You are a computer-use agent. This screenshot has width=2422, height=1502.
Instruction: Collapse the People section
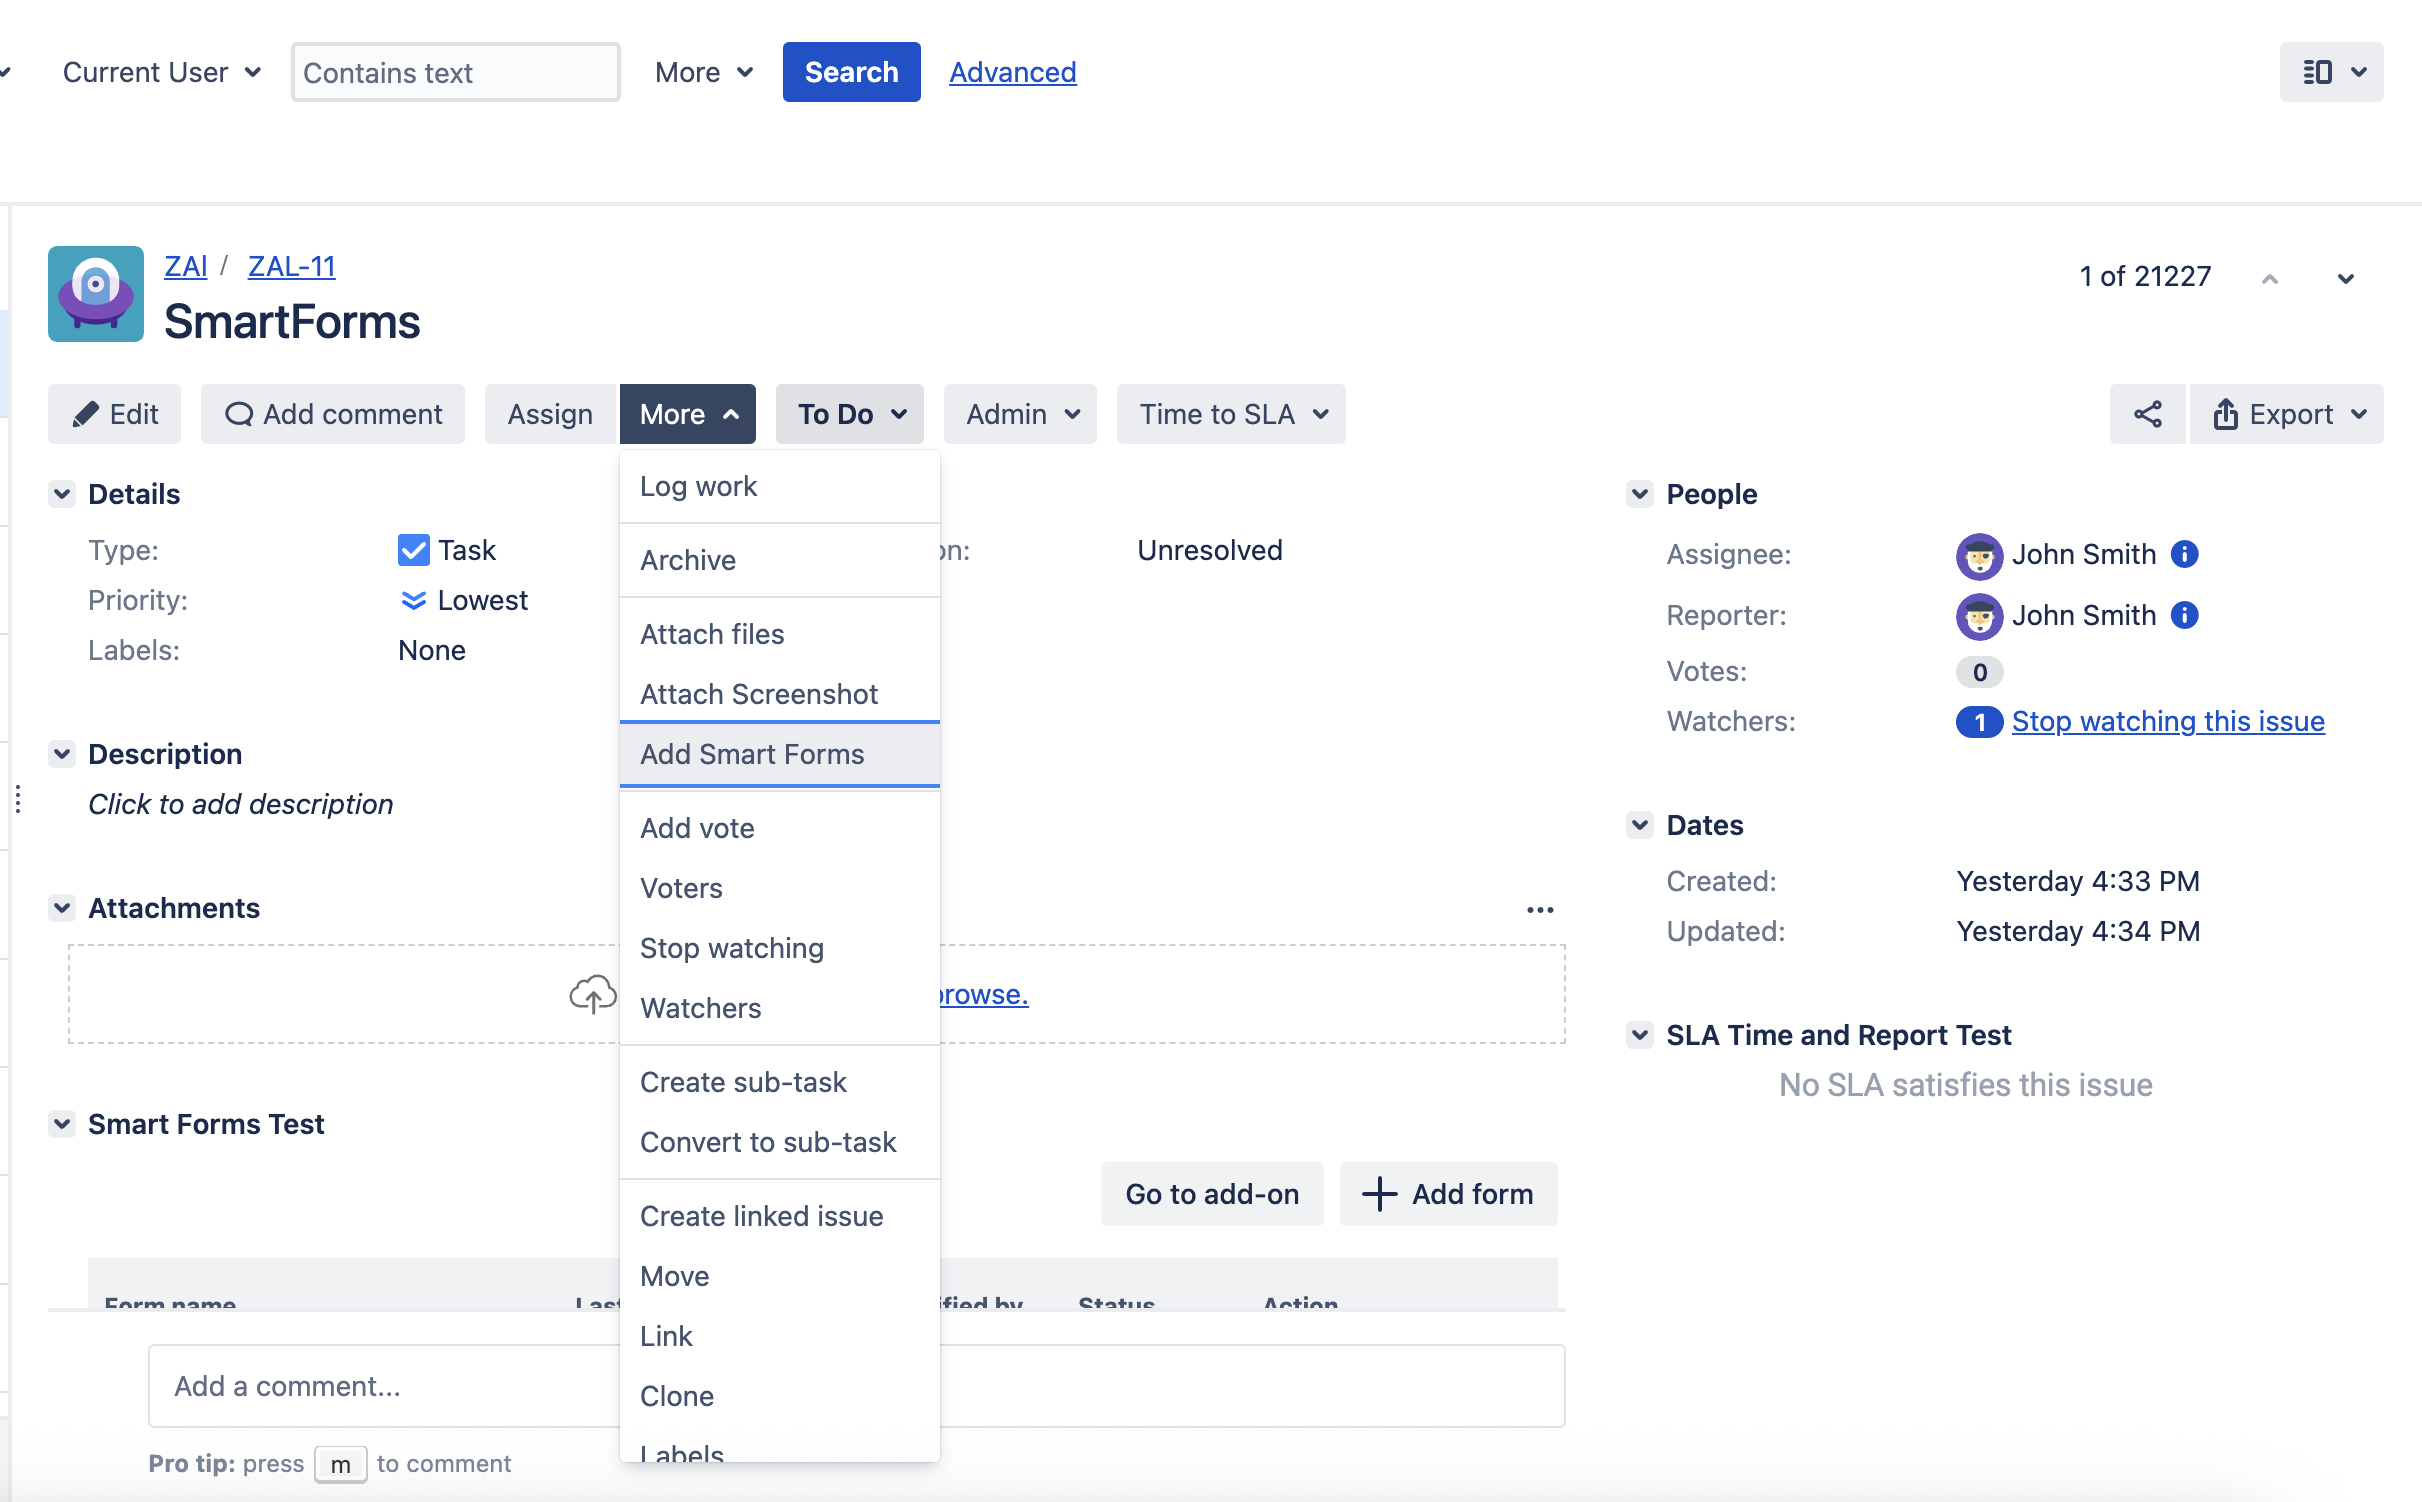tap(1640, 494)
